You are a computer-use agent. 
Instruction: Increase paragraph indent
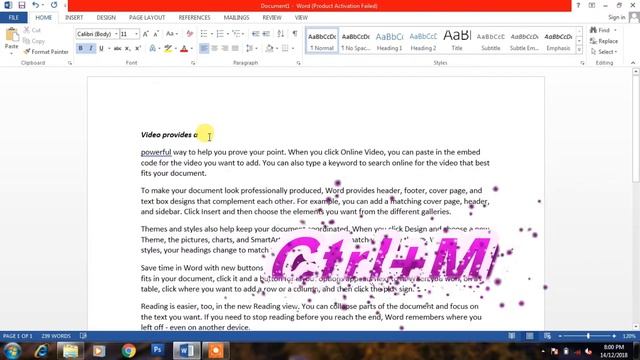click(266, 34)
